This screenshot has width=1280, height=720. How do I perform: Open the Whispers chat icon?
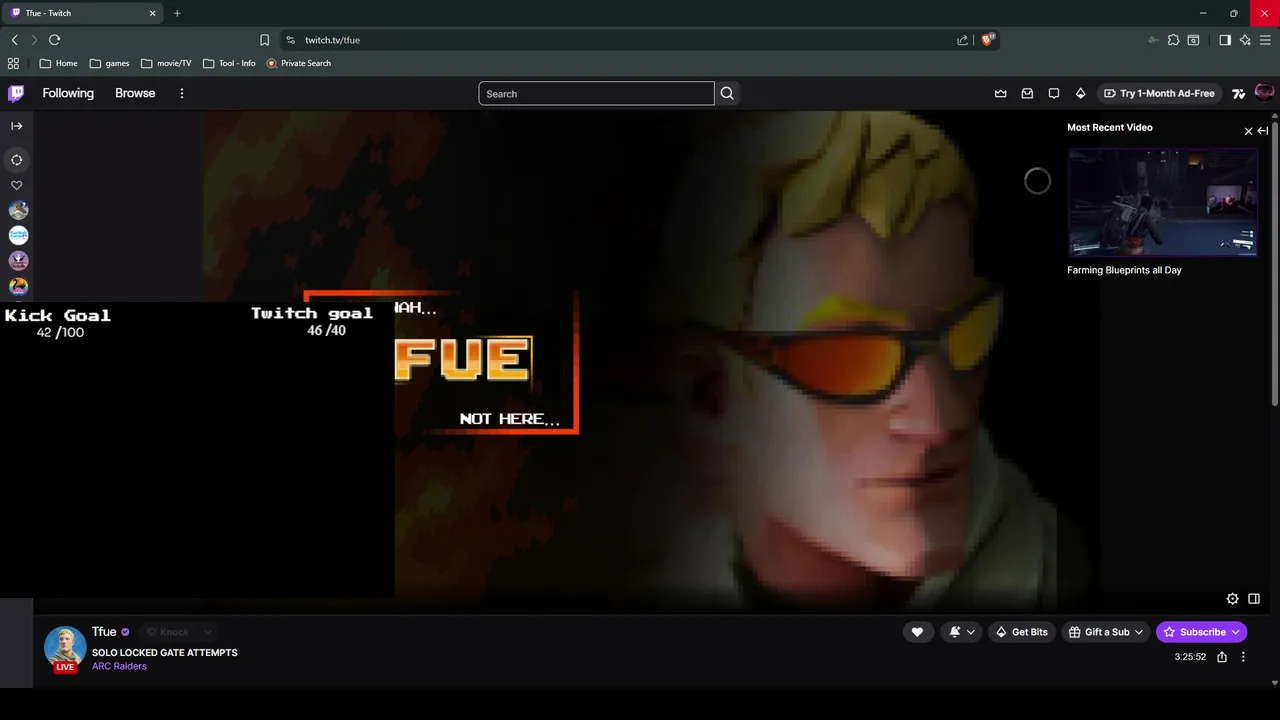pos(1054,93)
